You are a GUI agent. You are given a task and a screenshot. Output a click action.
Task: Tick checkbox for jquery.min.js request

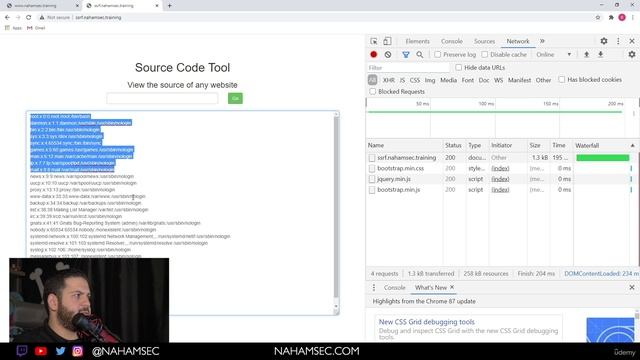tap(371, 179)
